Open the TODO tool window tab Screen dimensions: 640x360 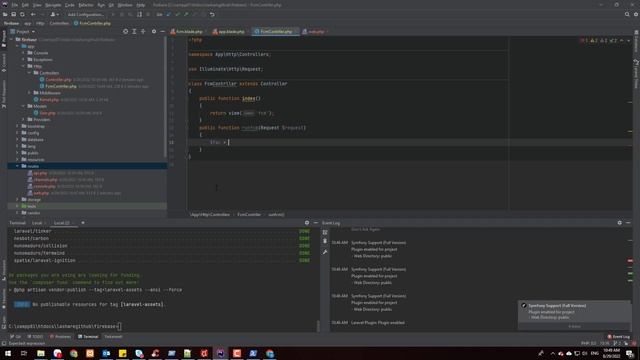36,337
